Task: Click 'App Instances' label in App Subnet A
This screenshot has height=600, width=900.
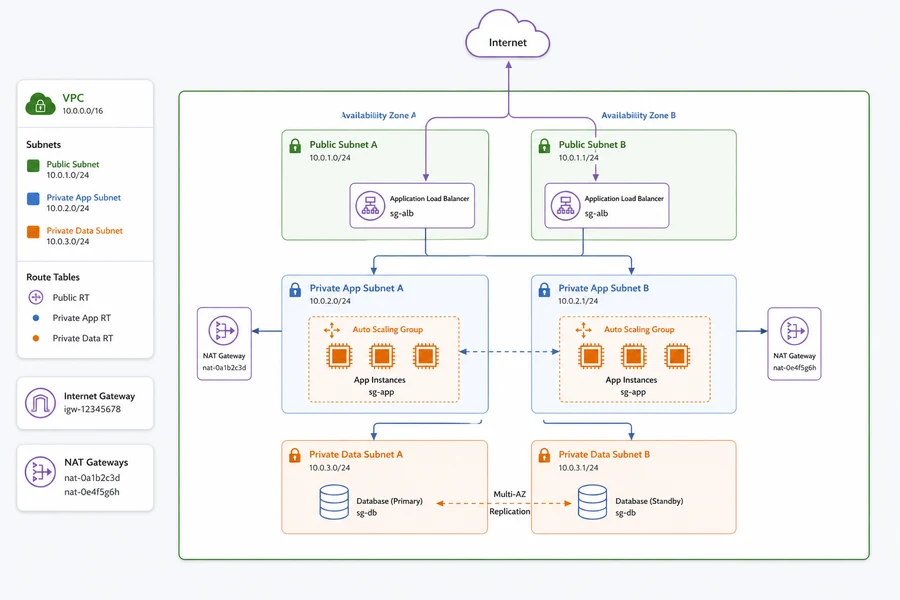Action: [379, 380]
